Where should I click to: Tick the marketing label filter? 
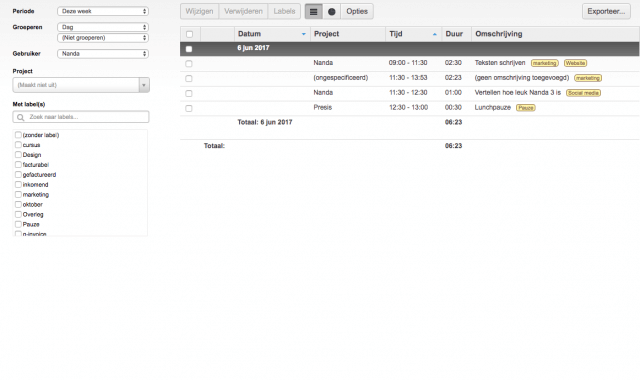[18, 194]
